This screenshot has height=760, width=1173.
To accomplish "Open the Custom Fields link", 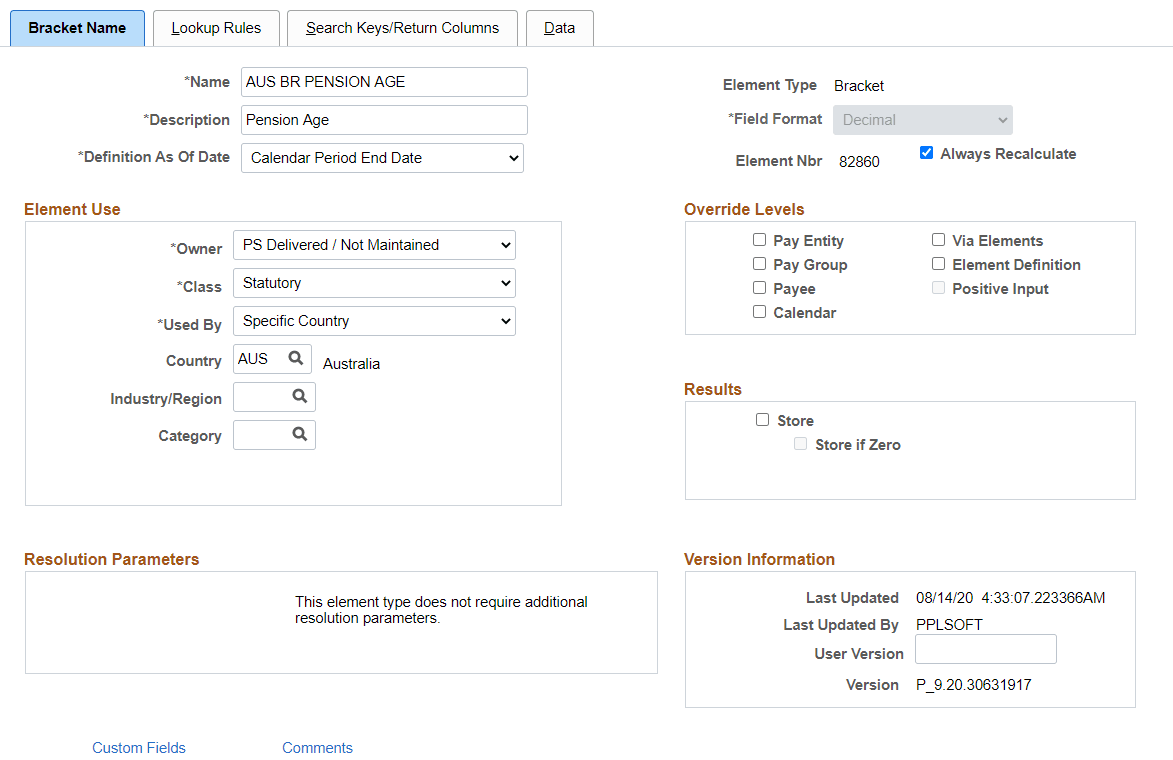I will [x=138, y=747].
